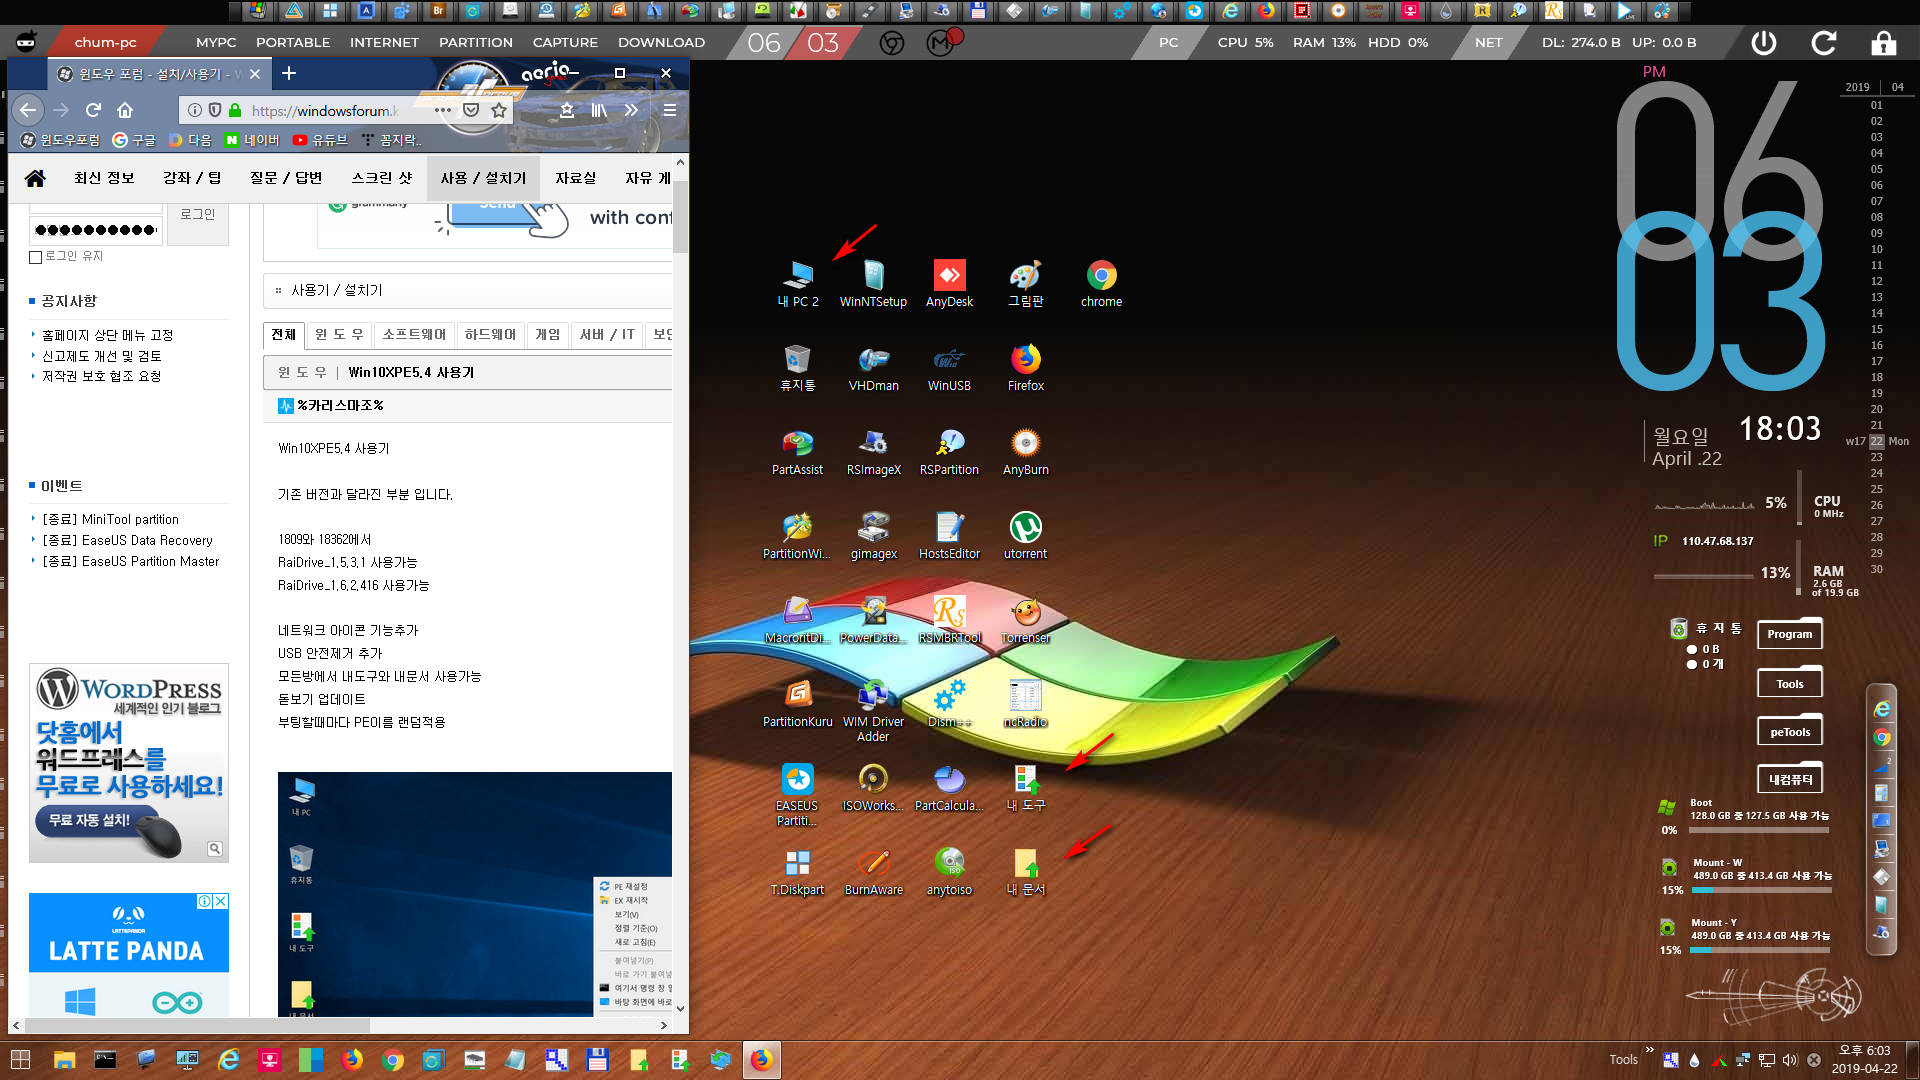Launch BurnAware desktop icon
The height and width of the screenshot is (1080, 1920).
point(873,871)
